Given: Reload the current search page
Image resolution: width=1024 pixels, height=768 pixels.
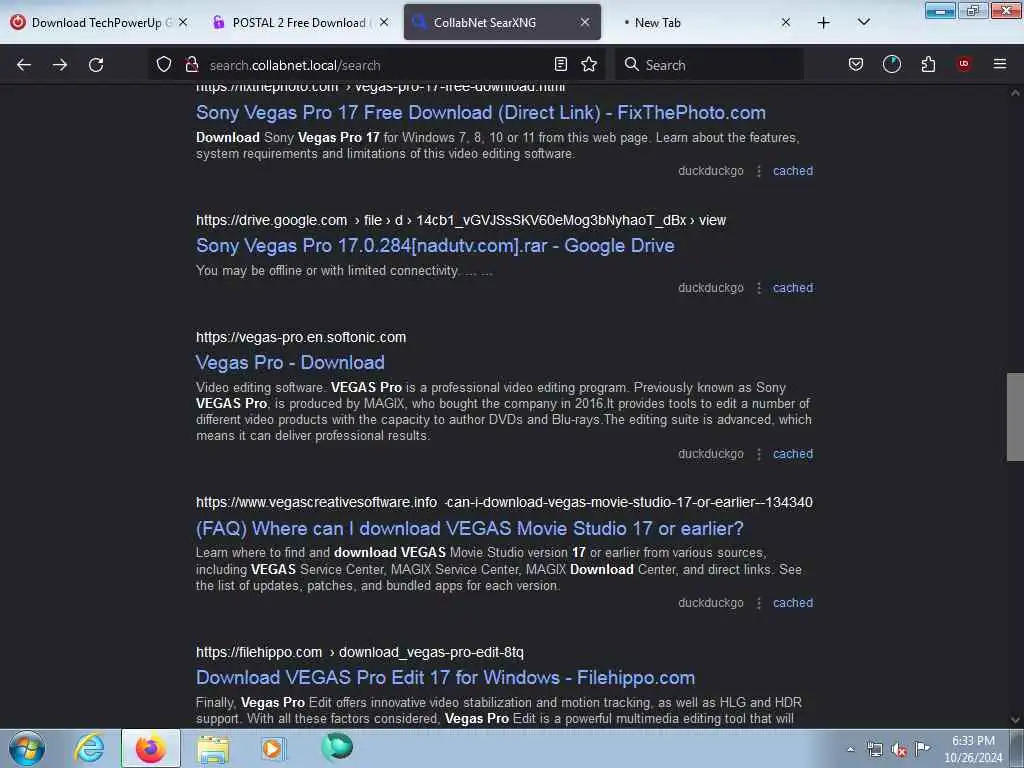Looking at the screenshot, I should (96, 65).
